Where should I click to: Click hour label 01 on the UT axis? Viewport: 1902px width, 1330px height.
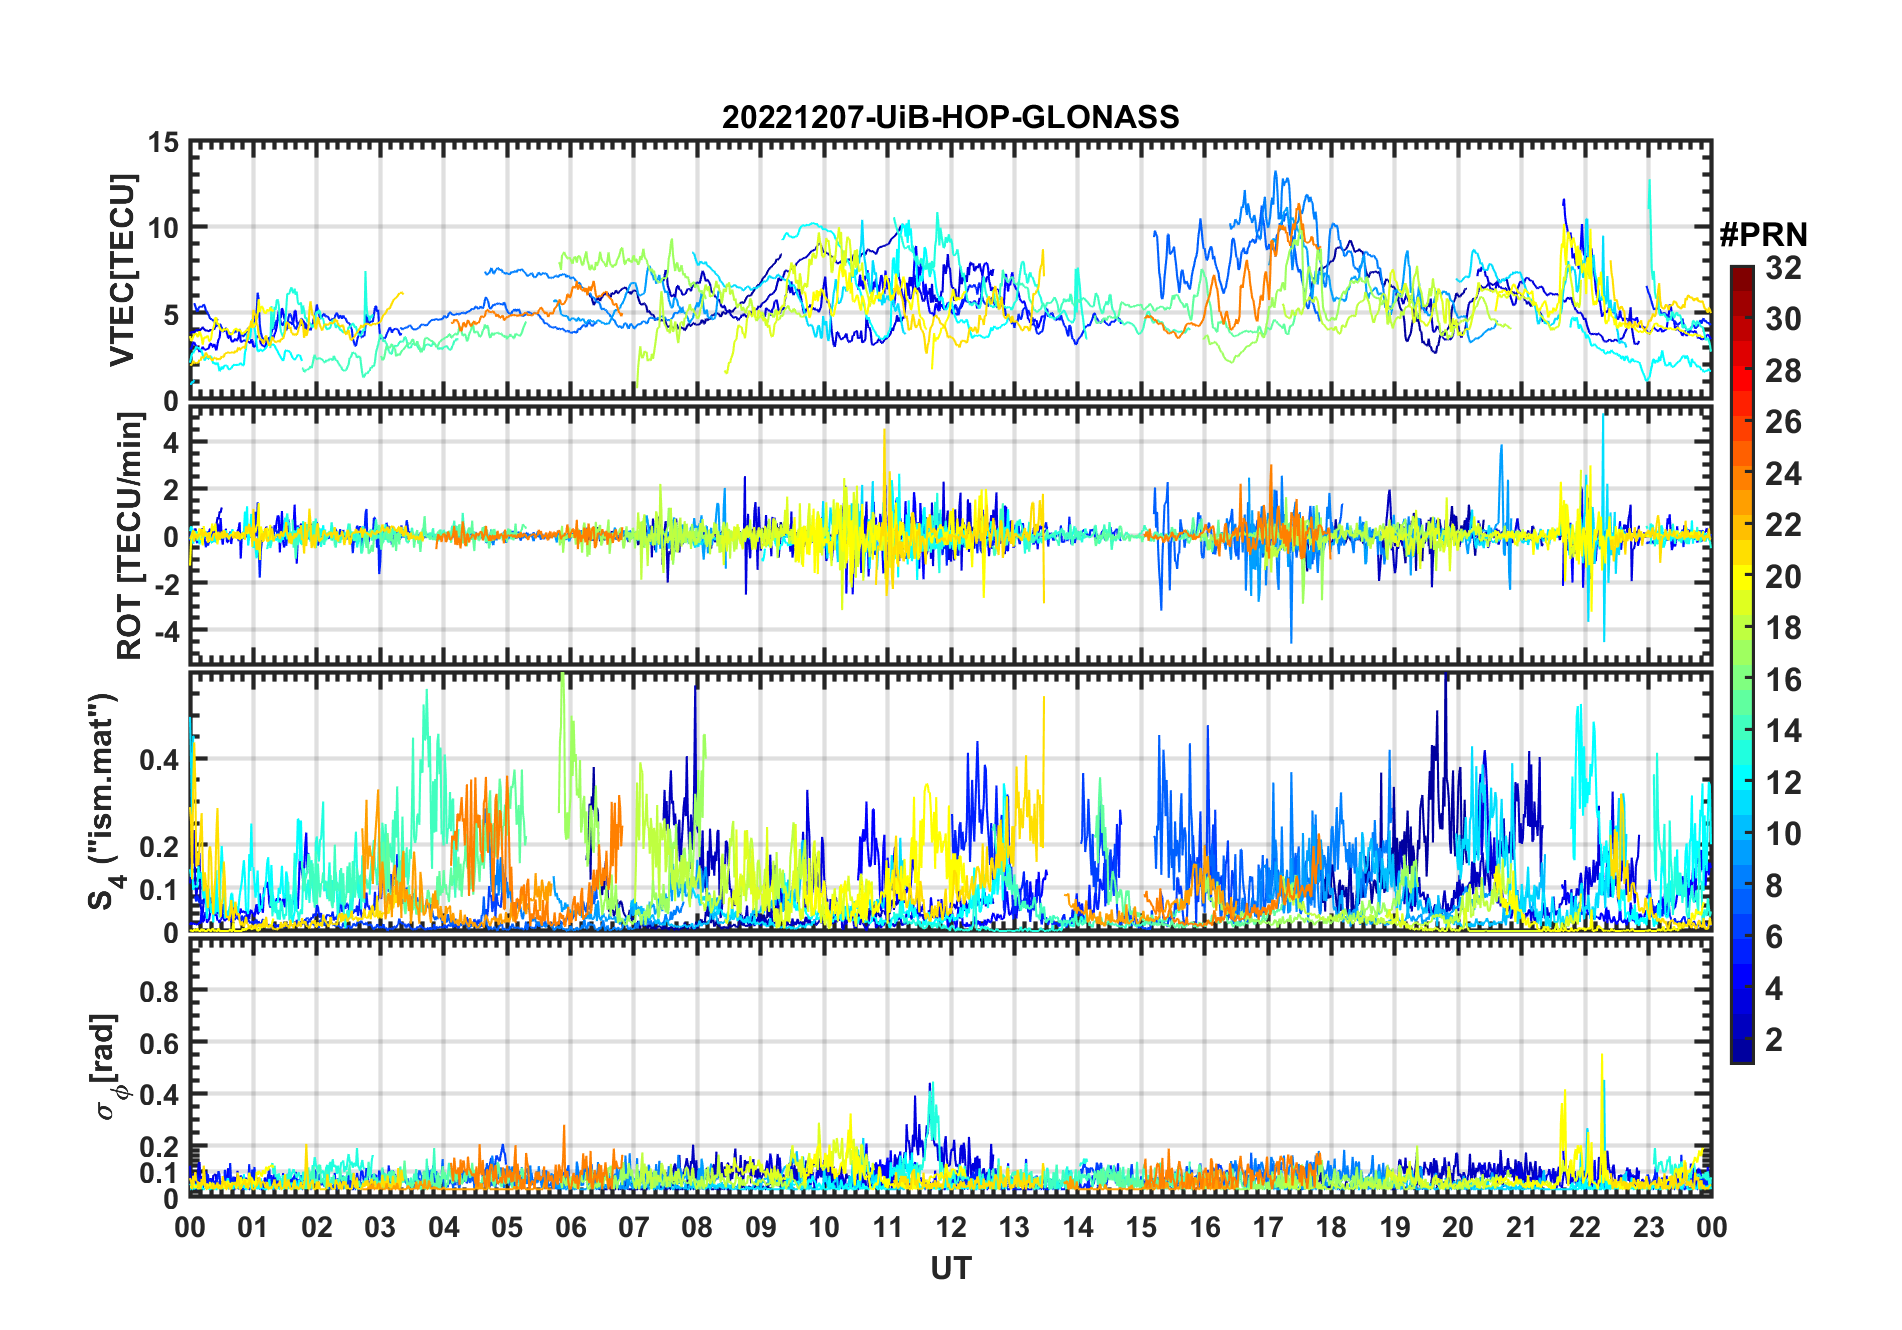(x=253, y=1227)
